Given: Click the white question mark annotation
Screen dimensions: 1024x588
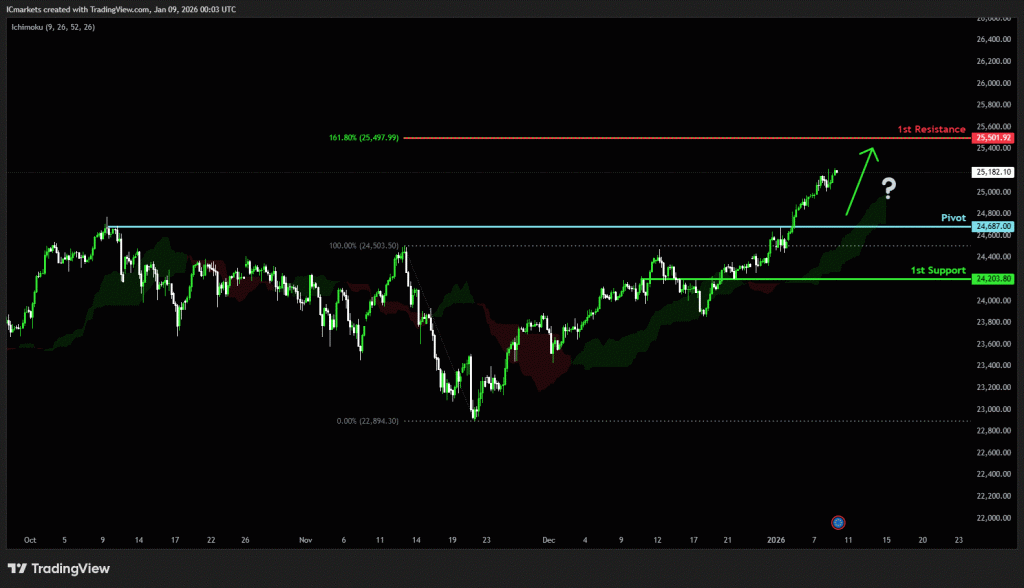Looking at the screenshot, I should click(x=887, y=187).
